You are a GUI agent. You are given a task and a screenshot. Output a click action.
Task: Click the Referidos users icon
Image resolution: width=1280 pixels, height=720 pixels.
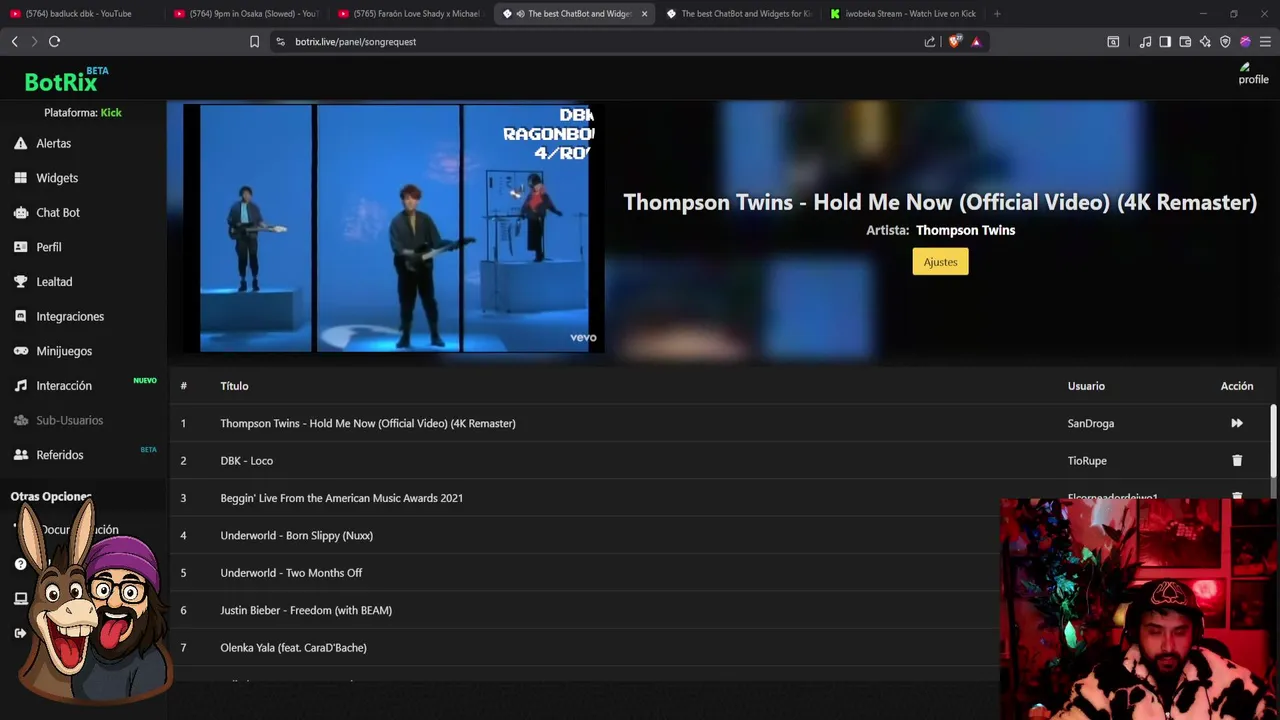[20, 455]
